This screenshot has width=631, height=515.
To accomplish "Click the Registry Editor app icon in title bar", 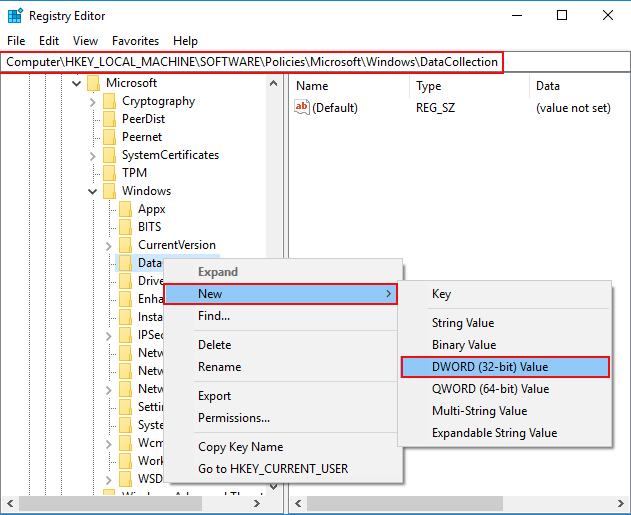I will 15,16.
